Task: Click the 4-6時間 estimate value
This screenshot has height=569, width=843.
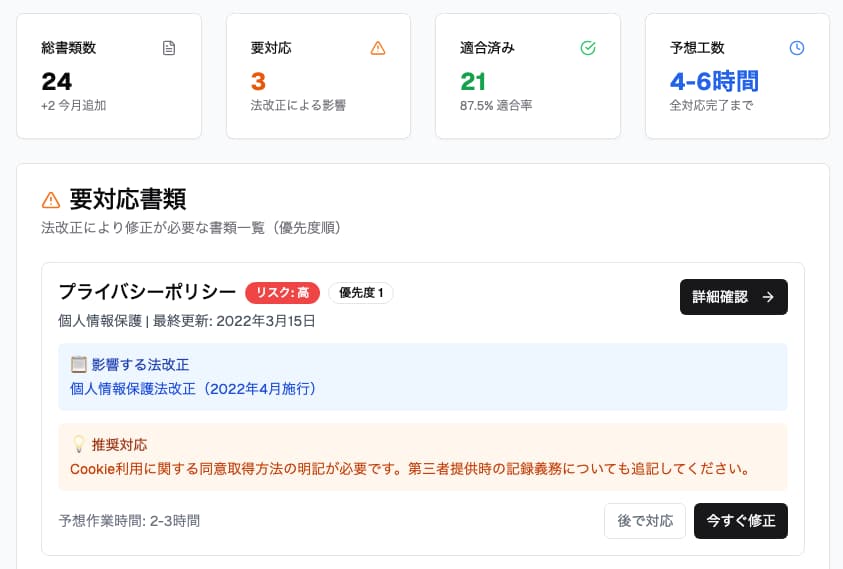Action: [714, 82]
